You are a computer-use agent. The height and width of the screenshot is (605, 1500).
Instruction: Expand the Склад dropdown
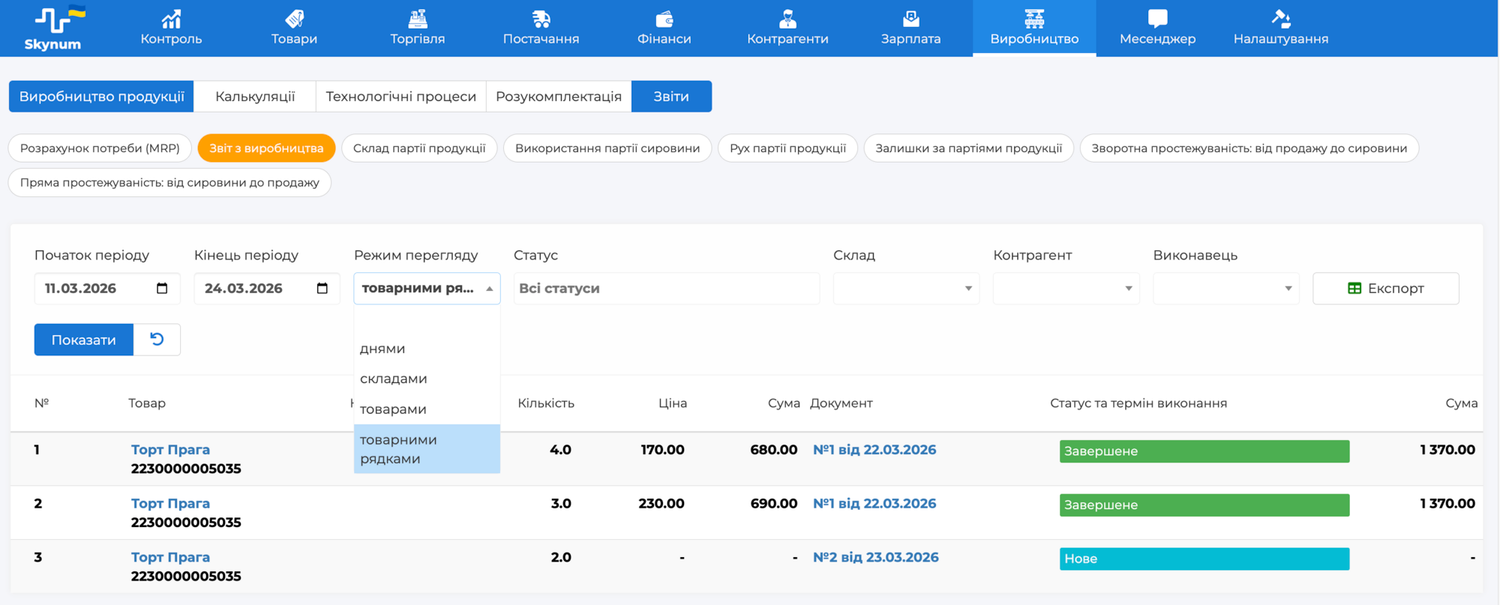(x=906, y=289)
